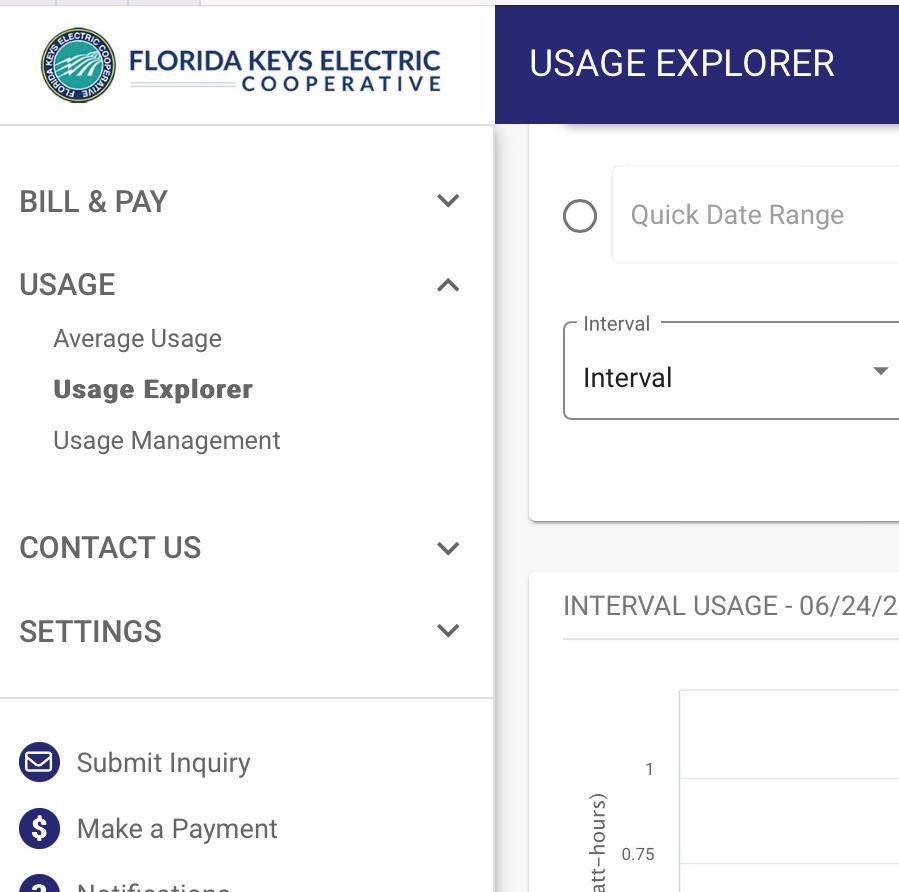Click the BILL & PAY menu heading
The image size is (899, 892).
(93, 202)
